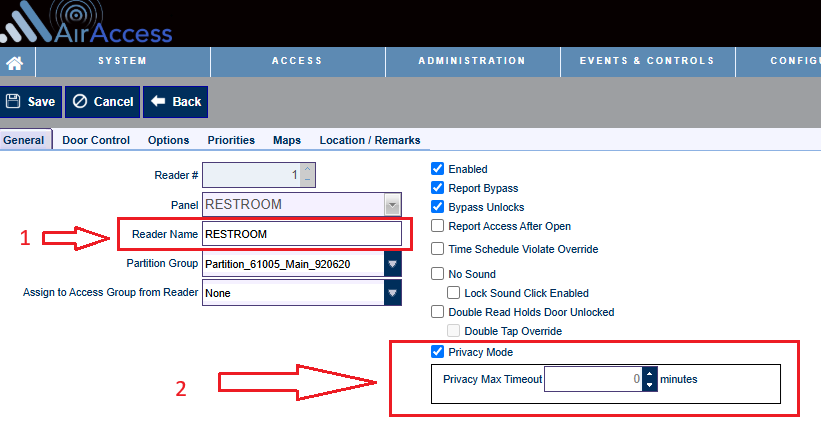This screenshot has height=441, width=821.
Task: Switch to the Door Control tab
Action: (x=96, y=140)
